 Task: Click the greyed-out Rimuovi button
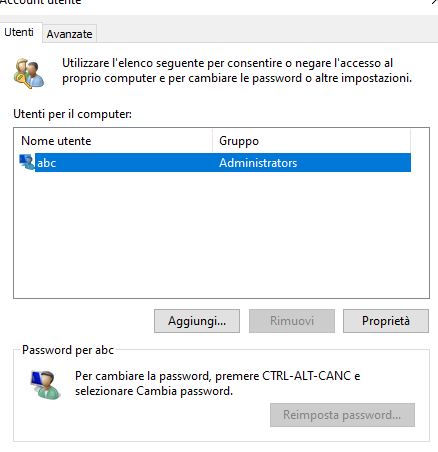click(292, 321)
